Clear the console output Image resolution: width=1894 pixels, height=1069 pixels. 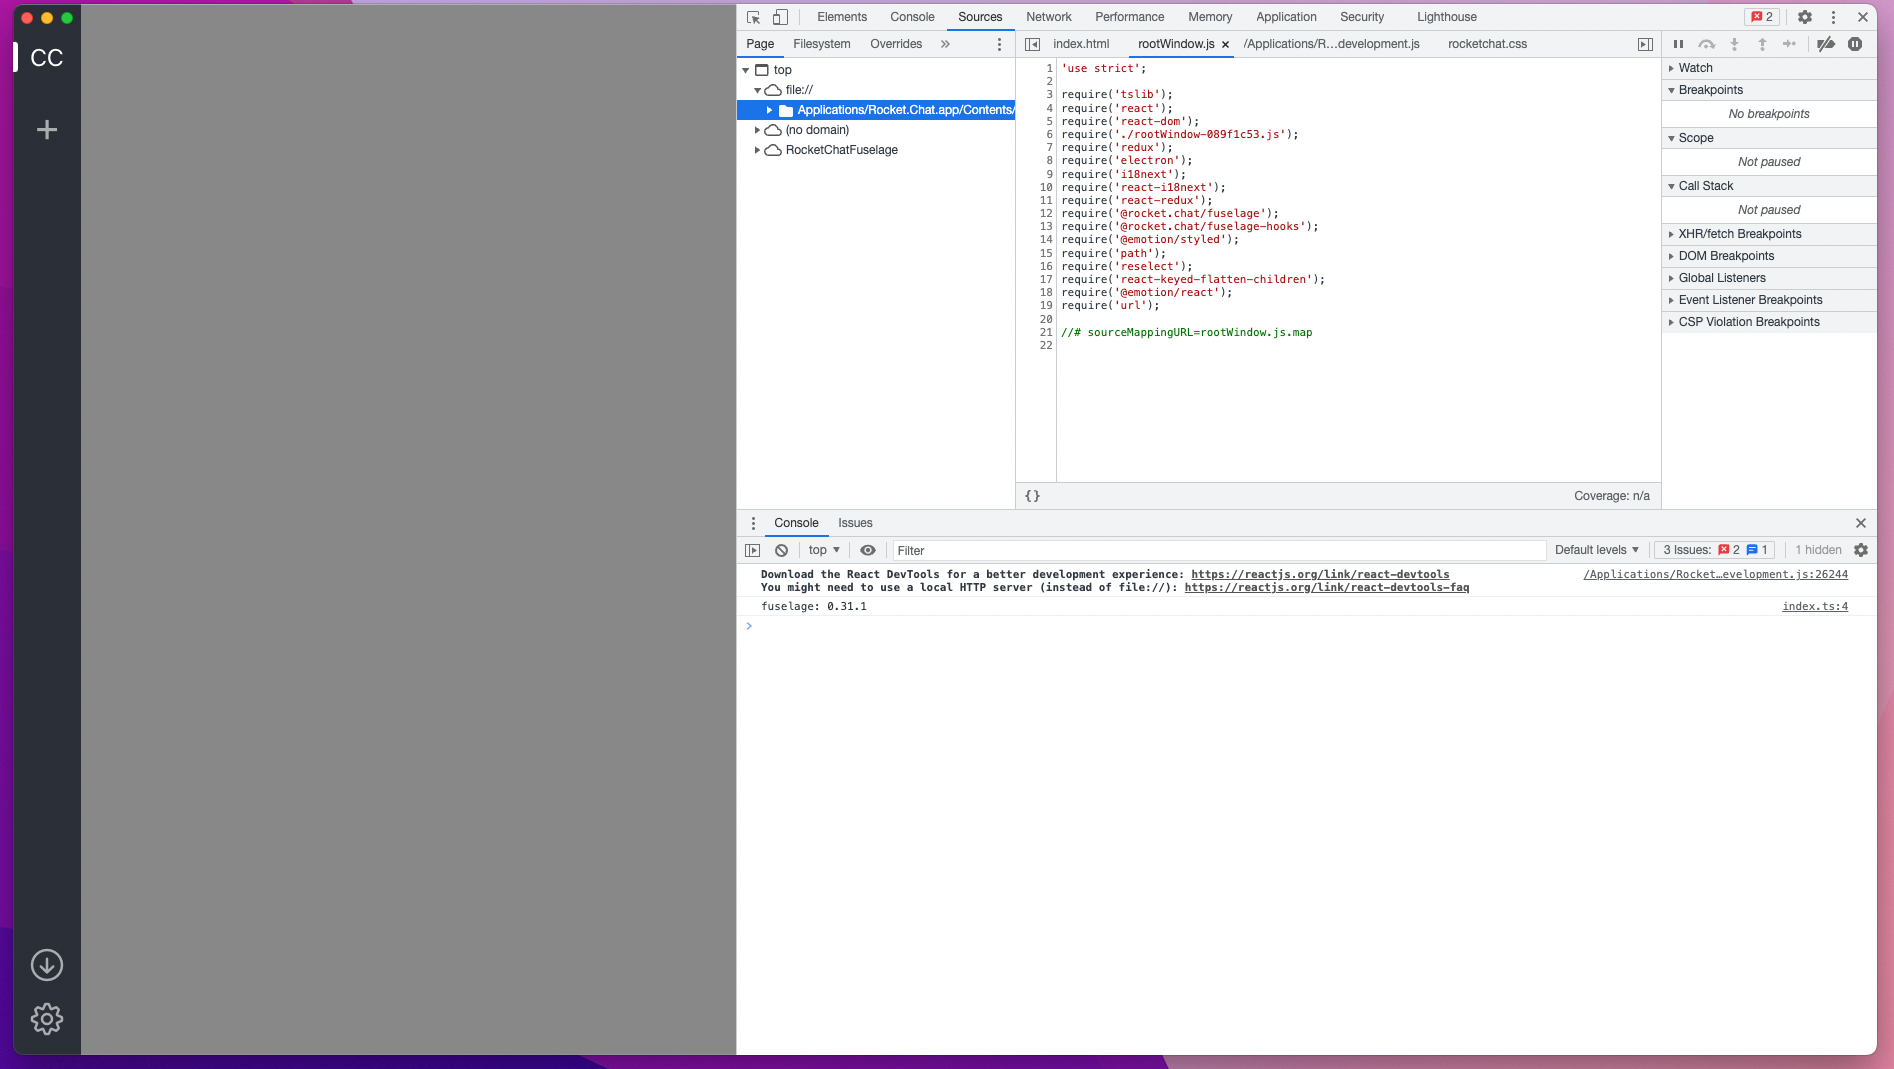coord(781,550)
